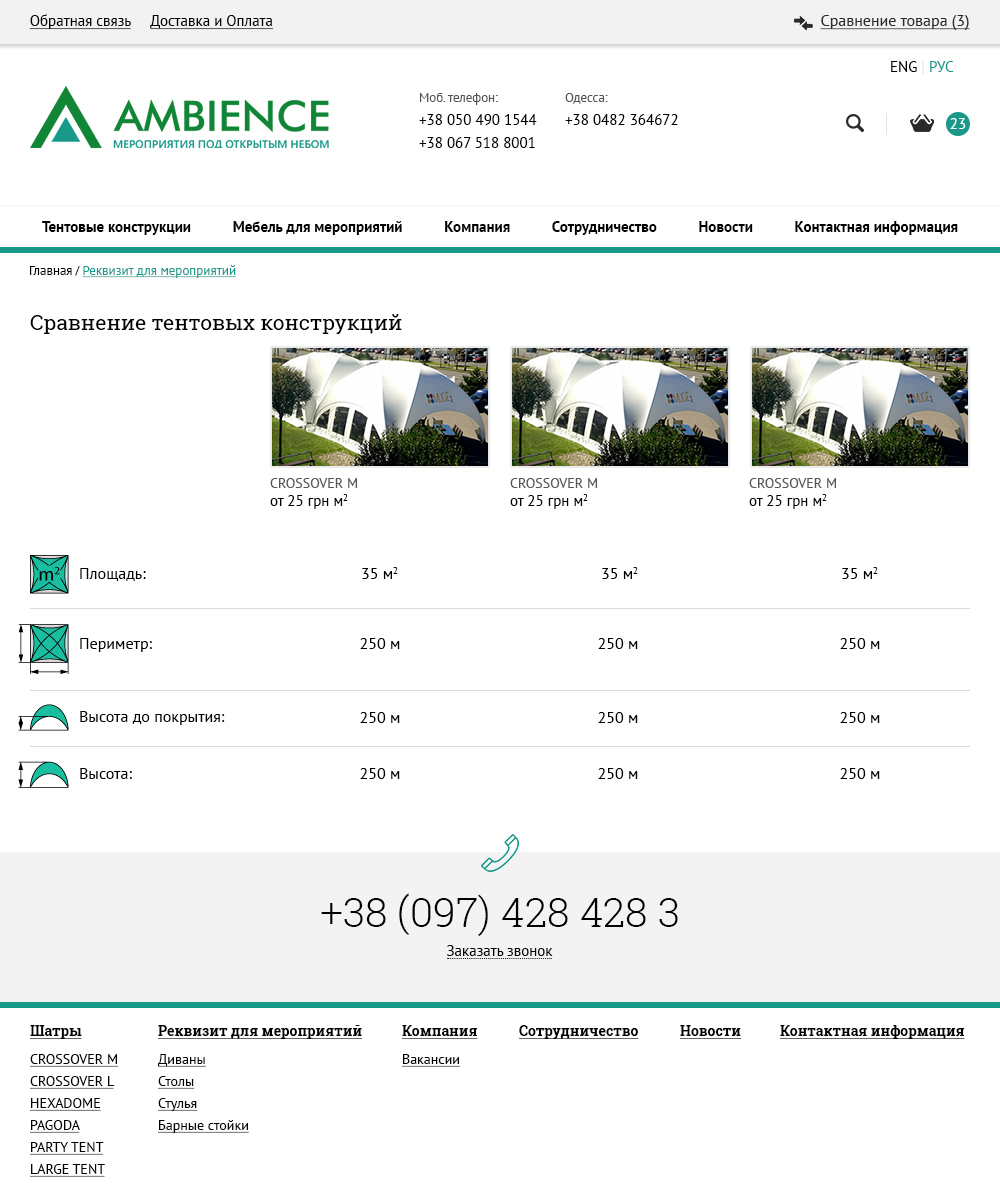The height and width of the screenshot is (1204, 1000).
Task: Click the cart counter badge 23
Action: [958, 124]
